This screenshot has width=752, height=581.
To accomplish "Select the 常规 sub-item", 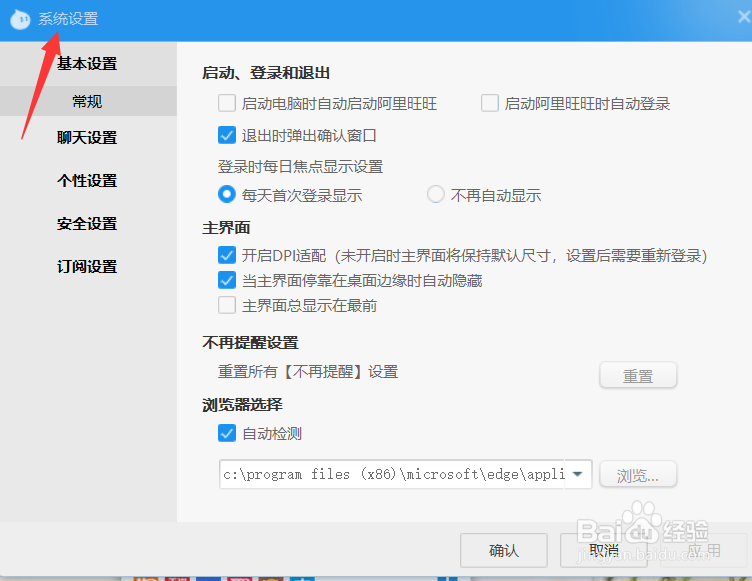I will click(88, 101).
